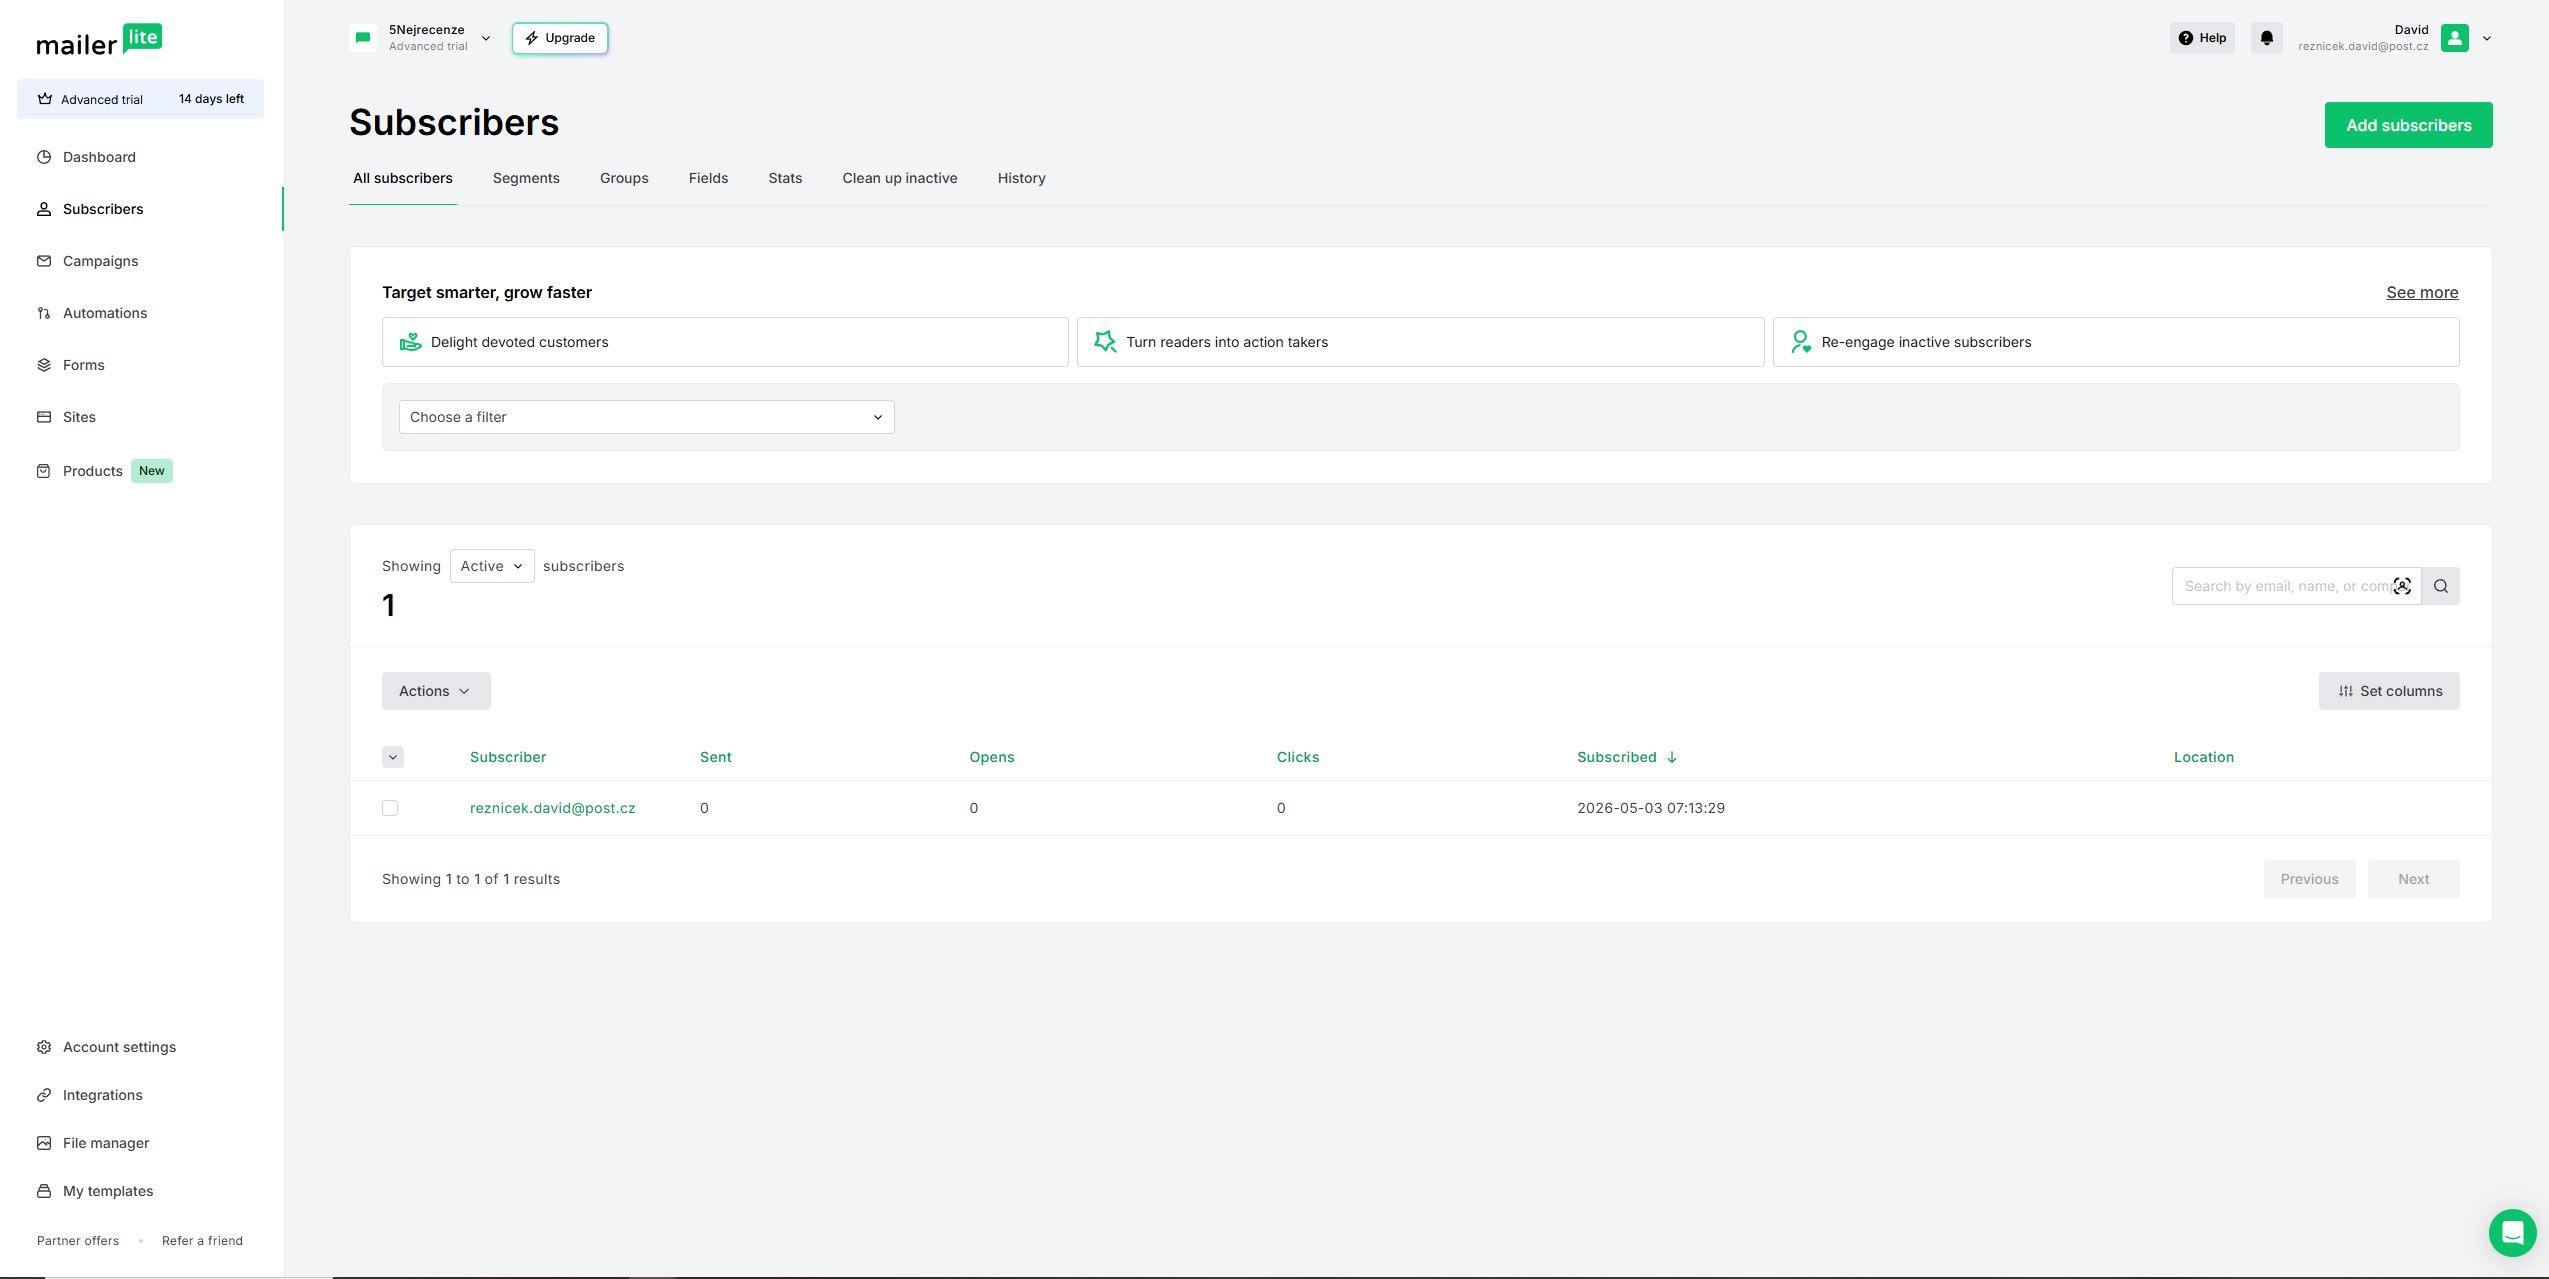Click the green user avatar icon
This screenshot has width=2549, height=1279.
coord(2454,38)
